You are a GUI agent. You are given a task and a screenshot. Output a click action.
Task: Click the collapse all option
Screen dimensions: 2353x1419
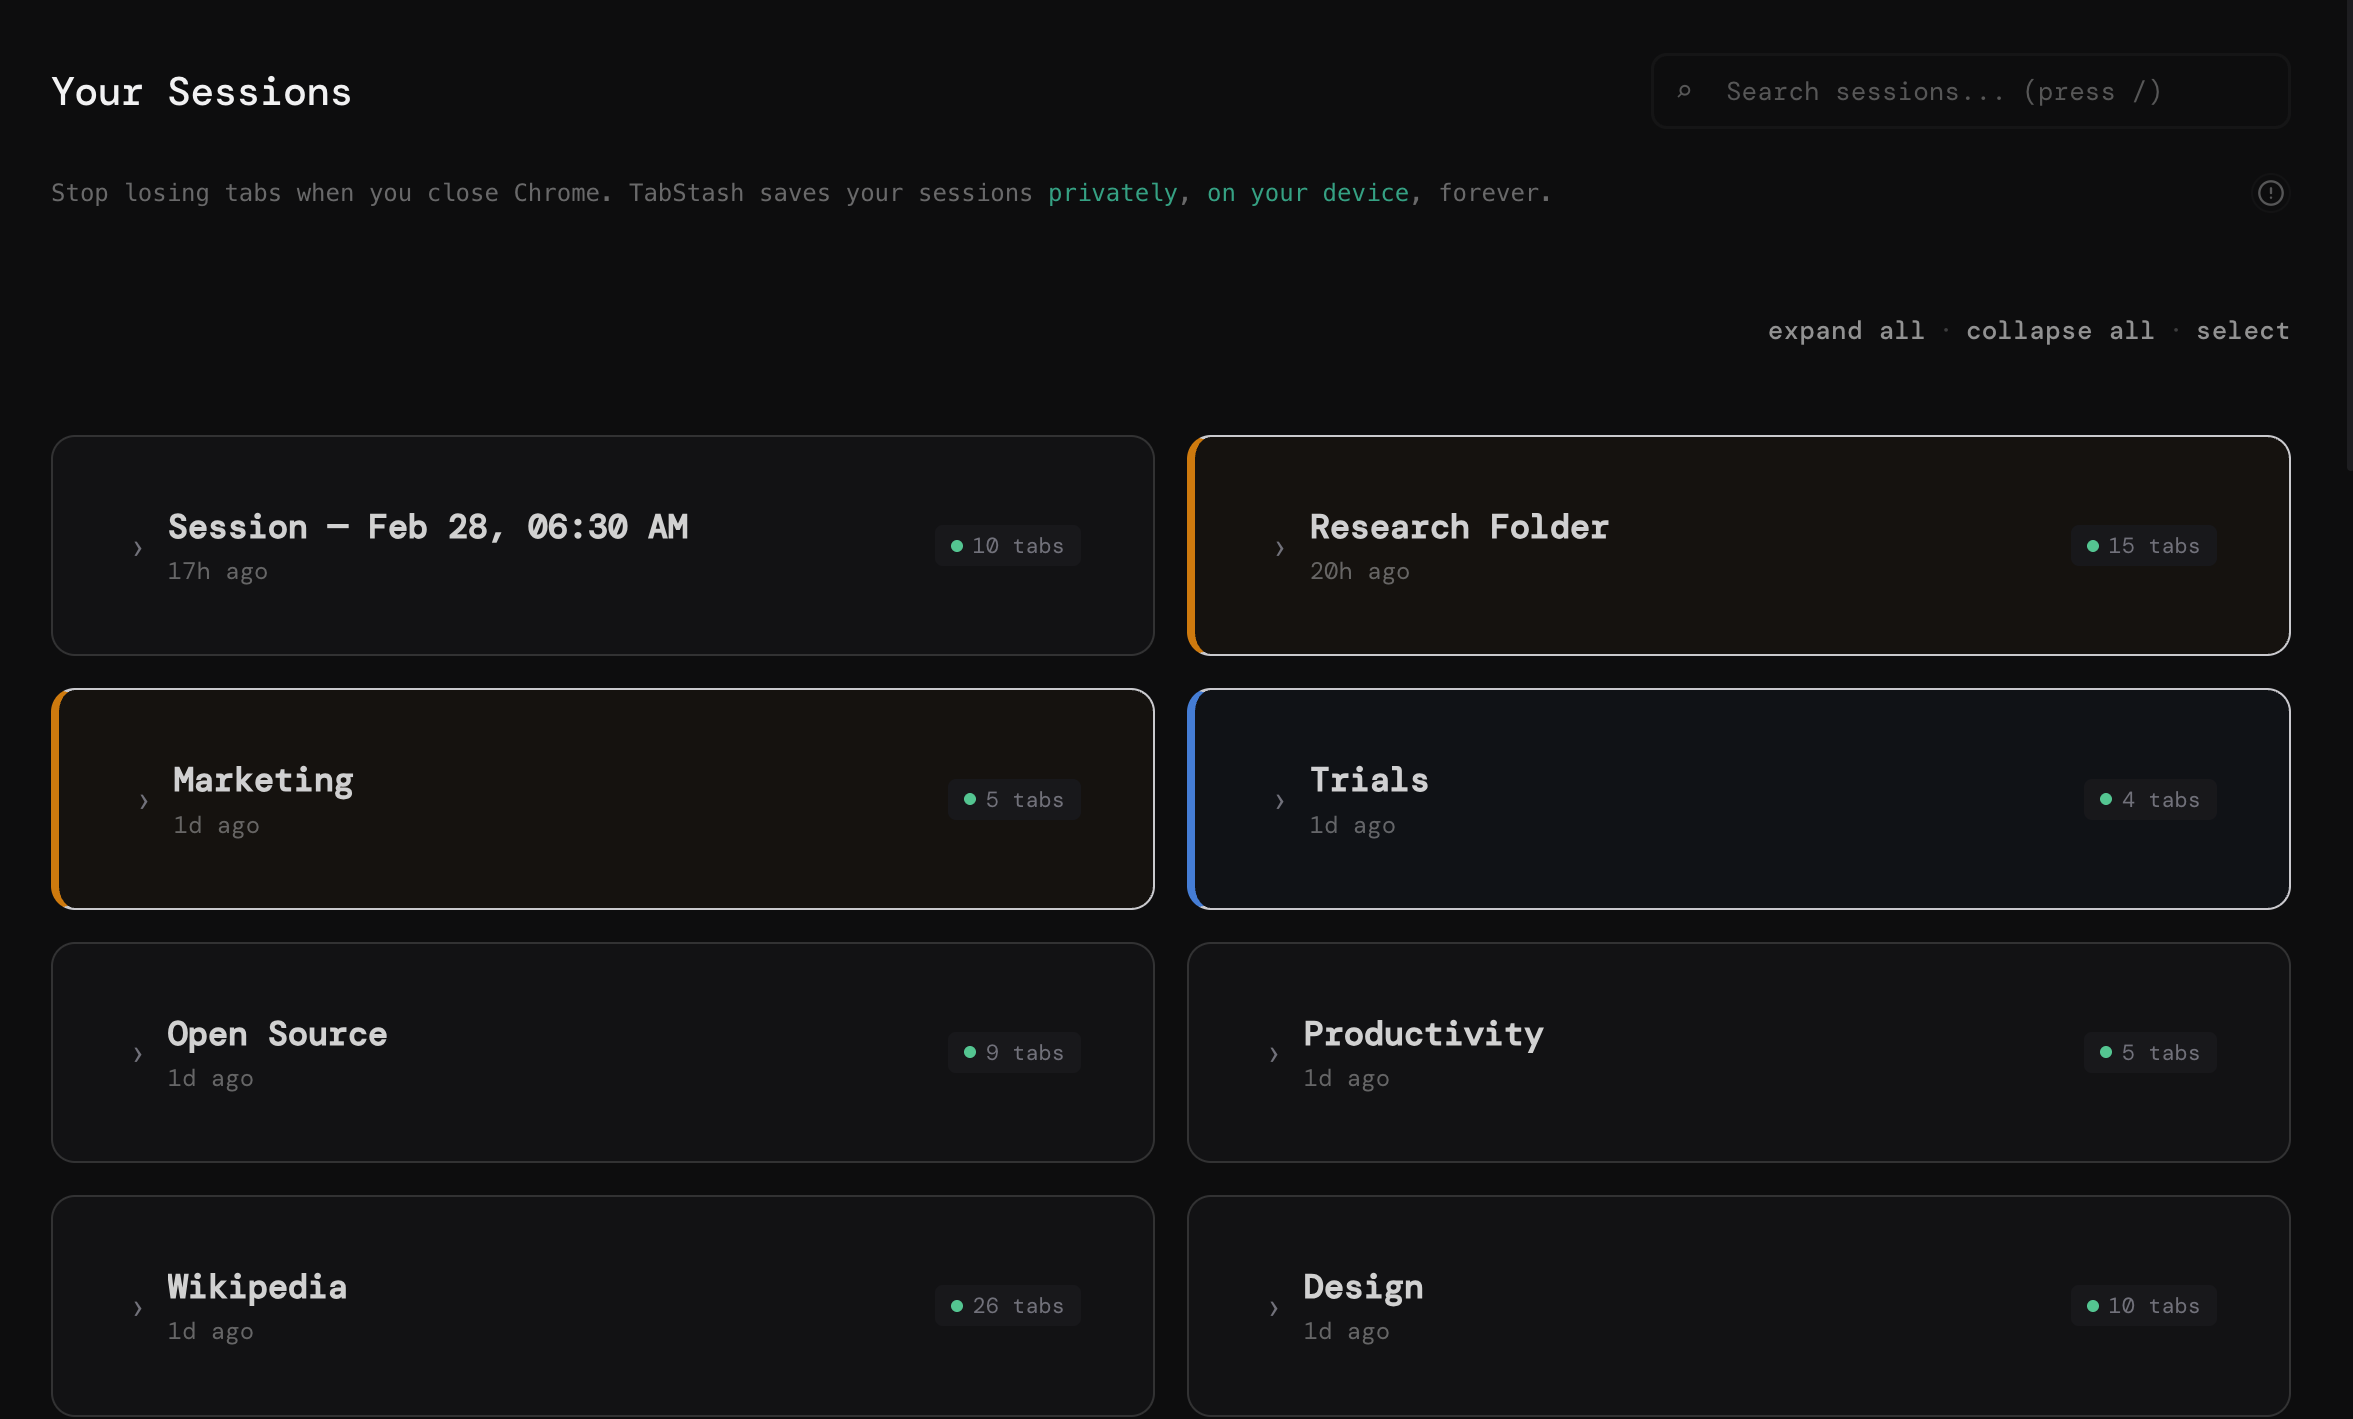click(2060, 330)
